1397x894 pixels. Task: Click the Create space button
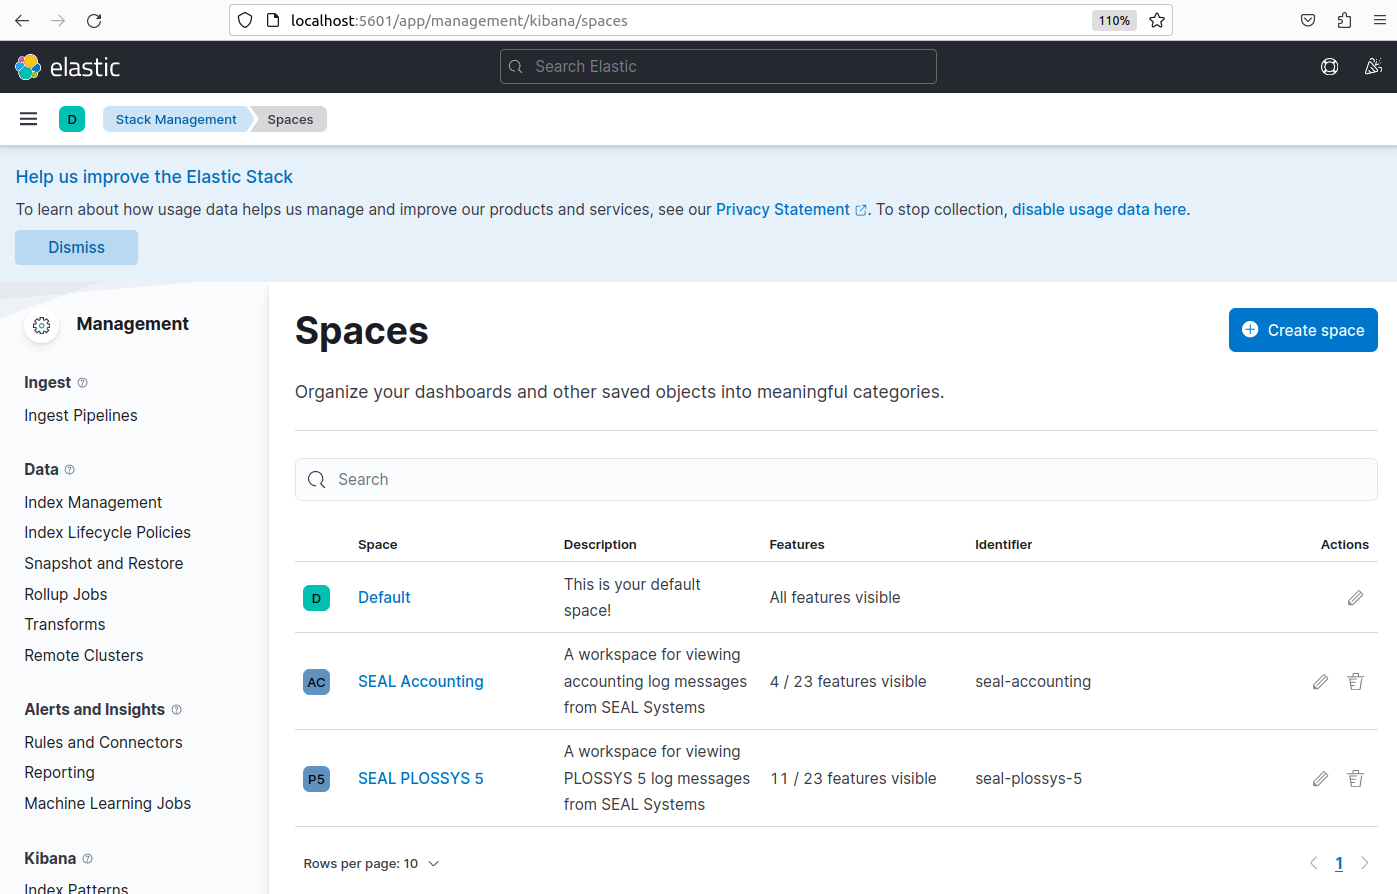coord(1302,330)
